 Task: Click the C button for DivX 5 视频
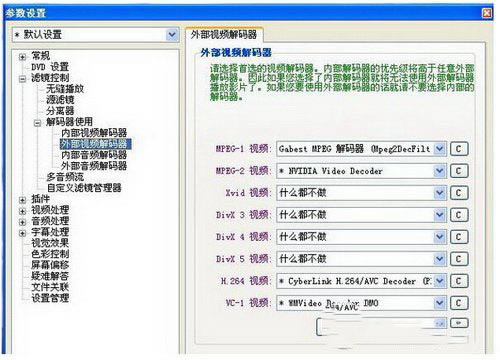pyautogui.click(x=459, y=259)
